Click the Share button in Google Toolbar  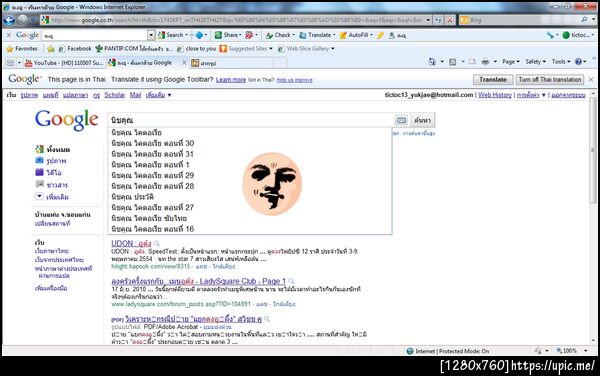tap(228, 35)
